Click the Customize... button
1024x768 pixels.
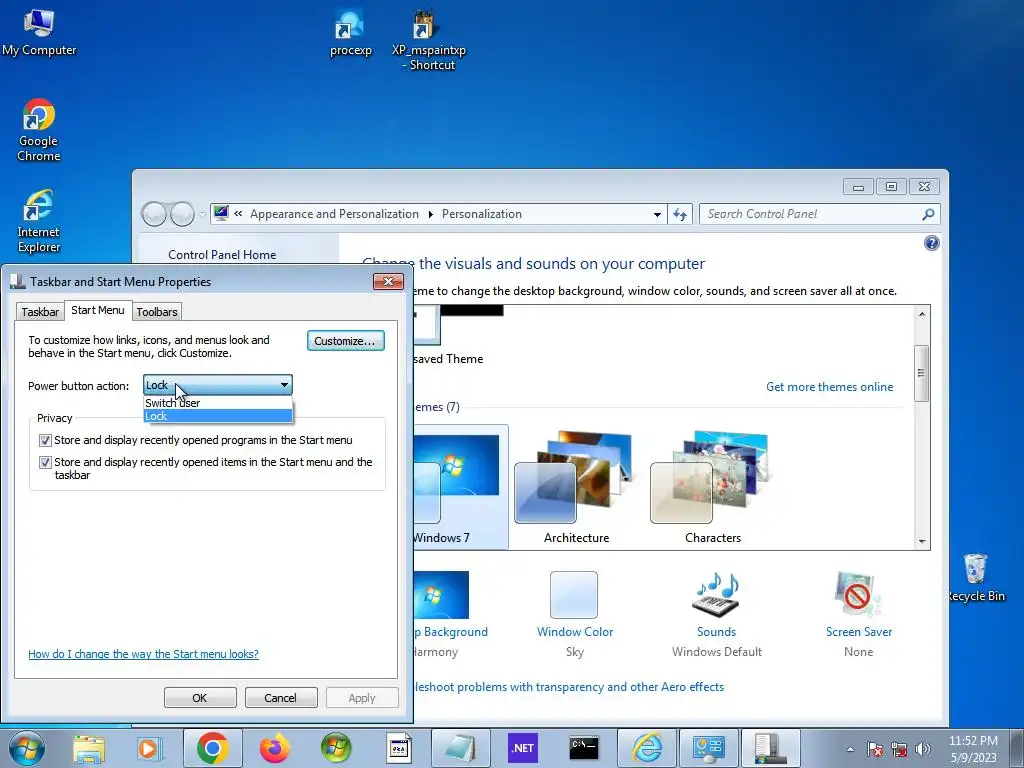pyautogui.click(x=345, y=341)
